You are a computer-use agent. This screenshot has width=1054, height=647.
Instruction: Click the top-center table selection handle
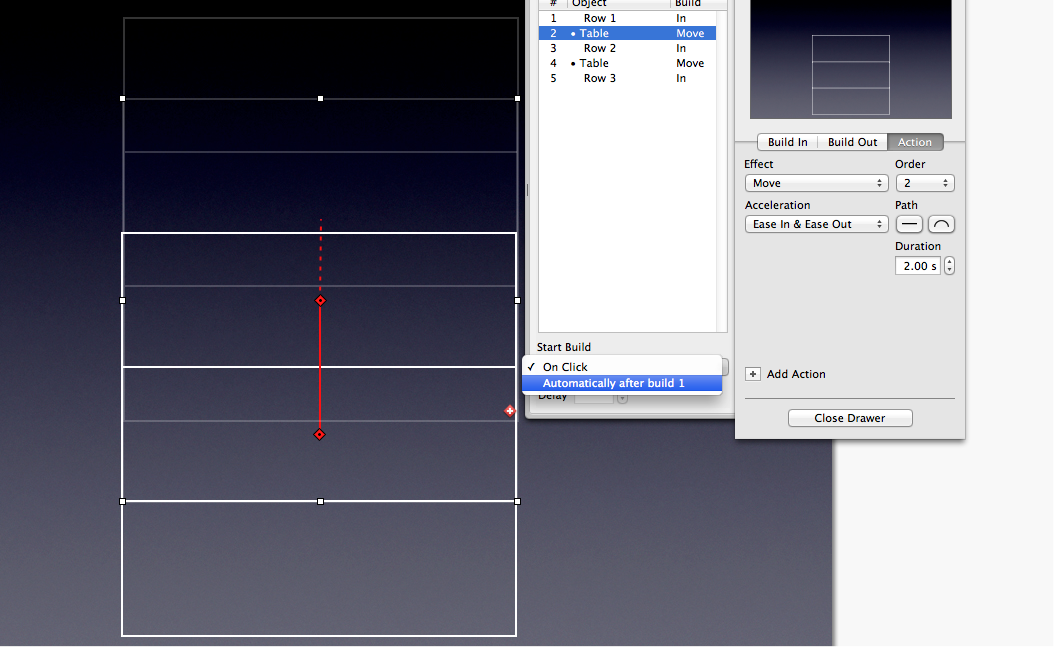(320, 99)
